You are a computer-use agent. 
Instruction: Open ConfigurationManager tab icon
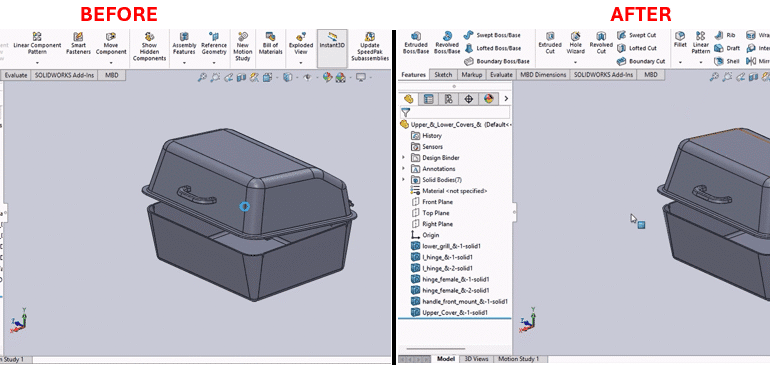(x=448, y=99)
